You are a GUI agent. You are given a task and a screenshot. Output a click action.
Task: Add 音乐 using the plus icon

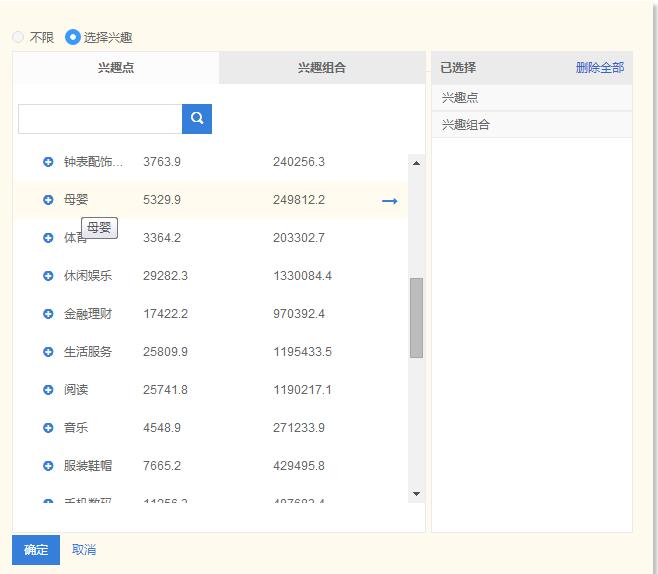coord(48,428)
